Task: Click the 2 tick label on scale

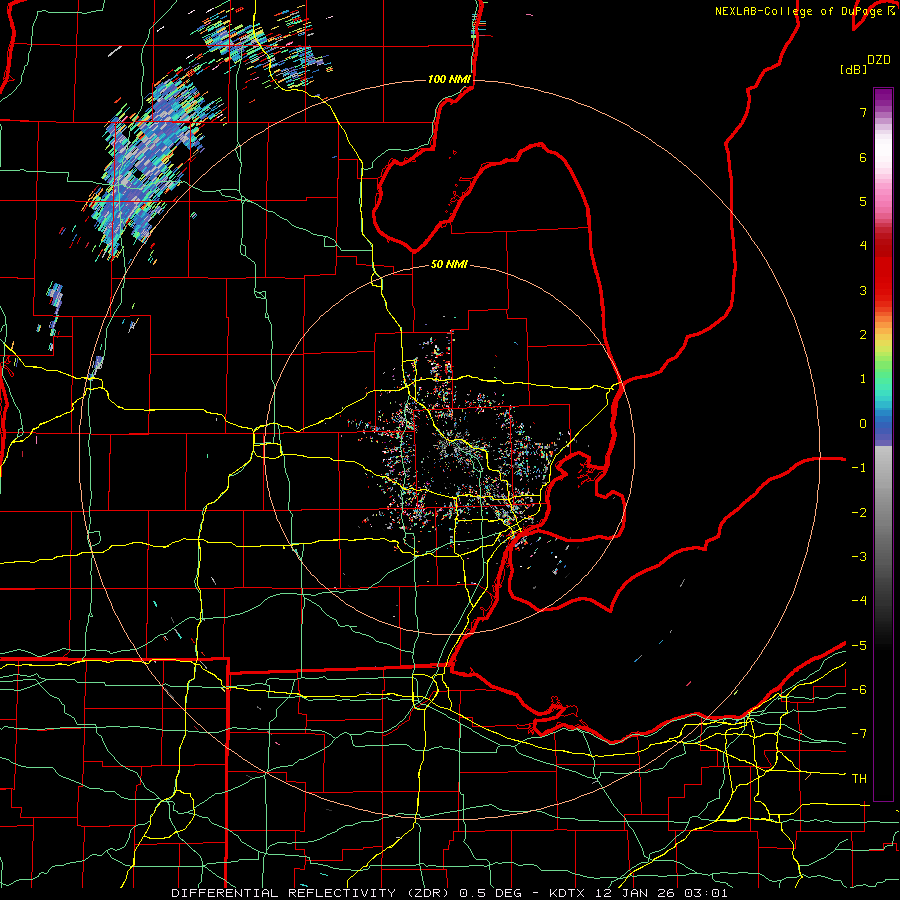Action: [x=863, y=335]
